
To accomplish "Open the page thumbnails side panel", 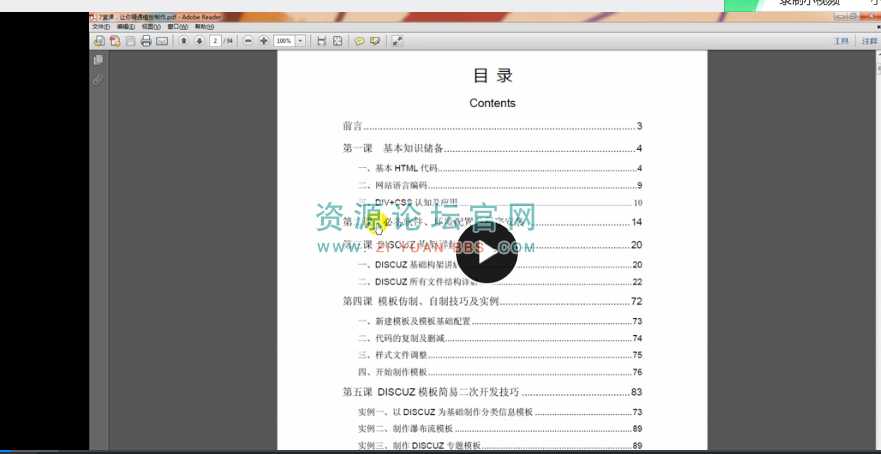I will tap(98, 60).
